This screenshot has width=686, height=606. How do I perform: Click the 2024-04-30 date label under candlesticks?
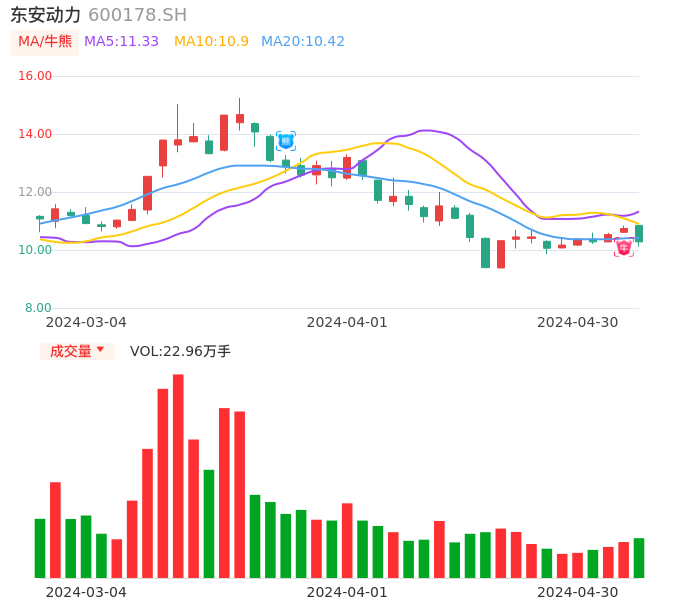[577, 322]
